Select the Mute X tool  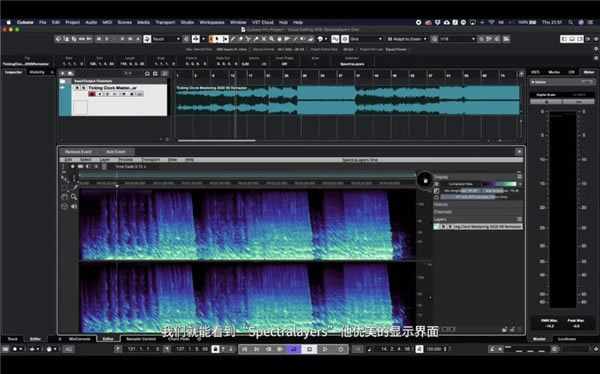(x=264, y=39)
